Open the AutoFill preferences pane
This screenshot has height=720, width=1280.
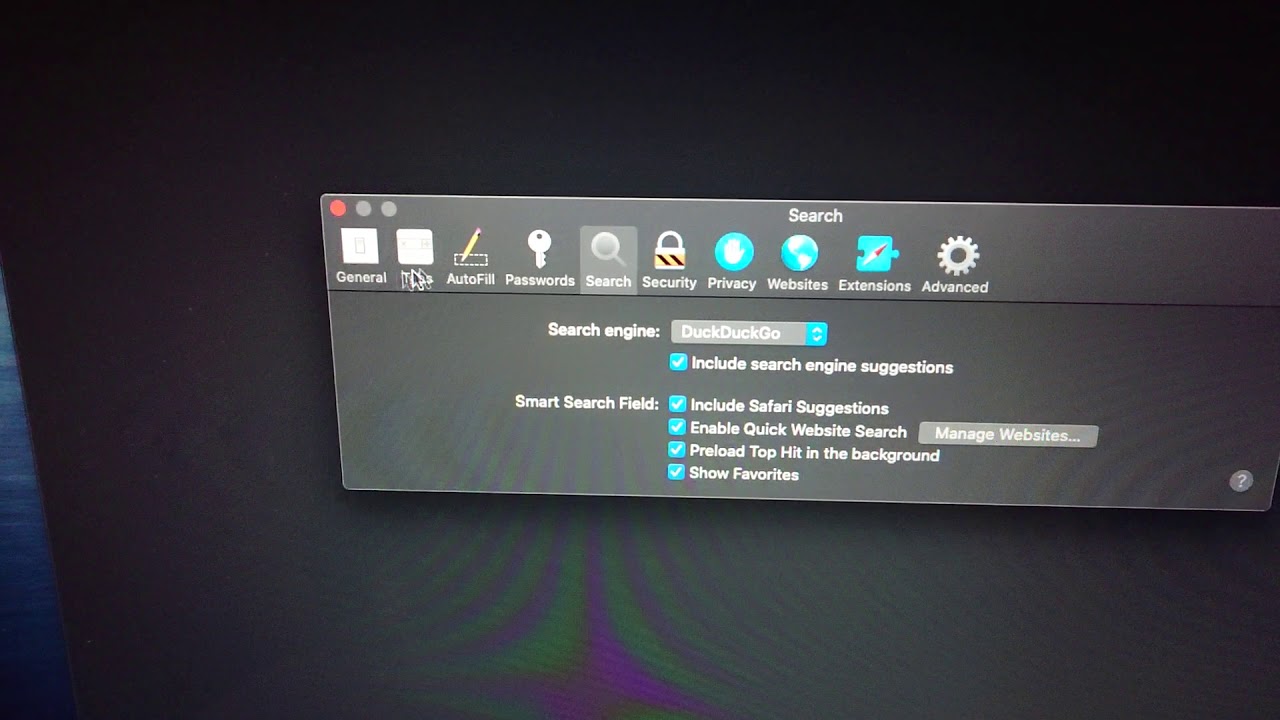point(470,258)
